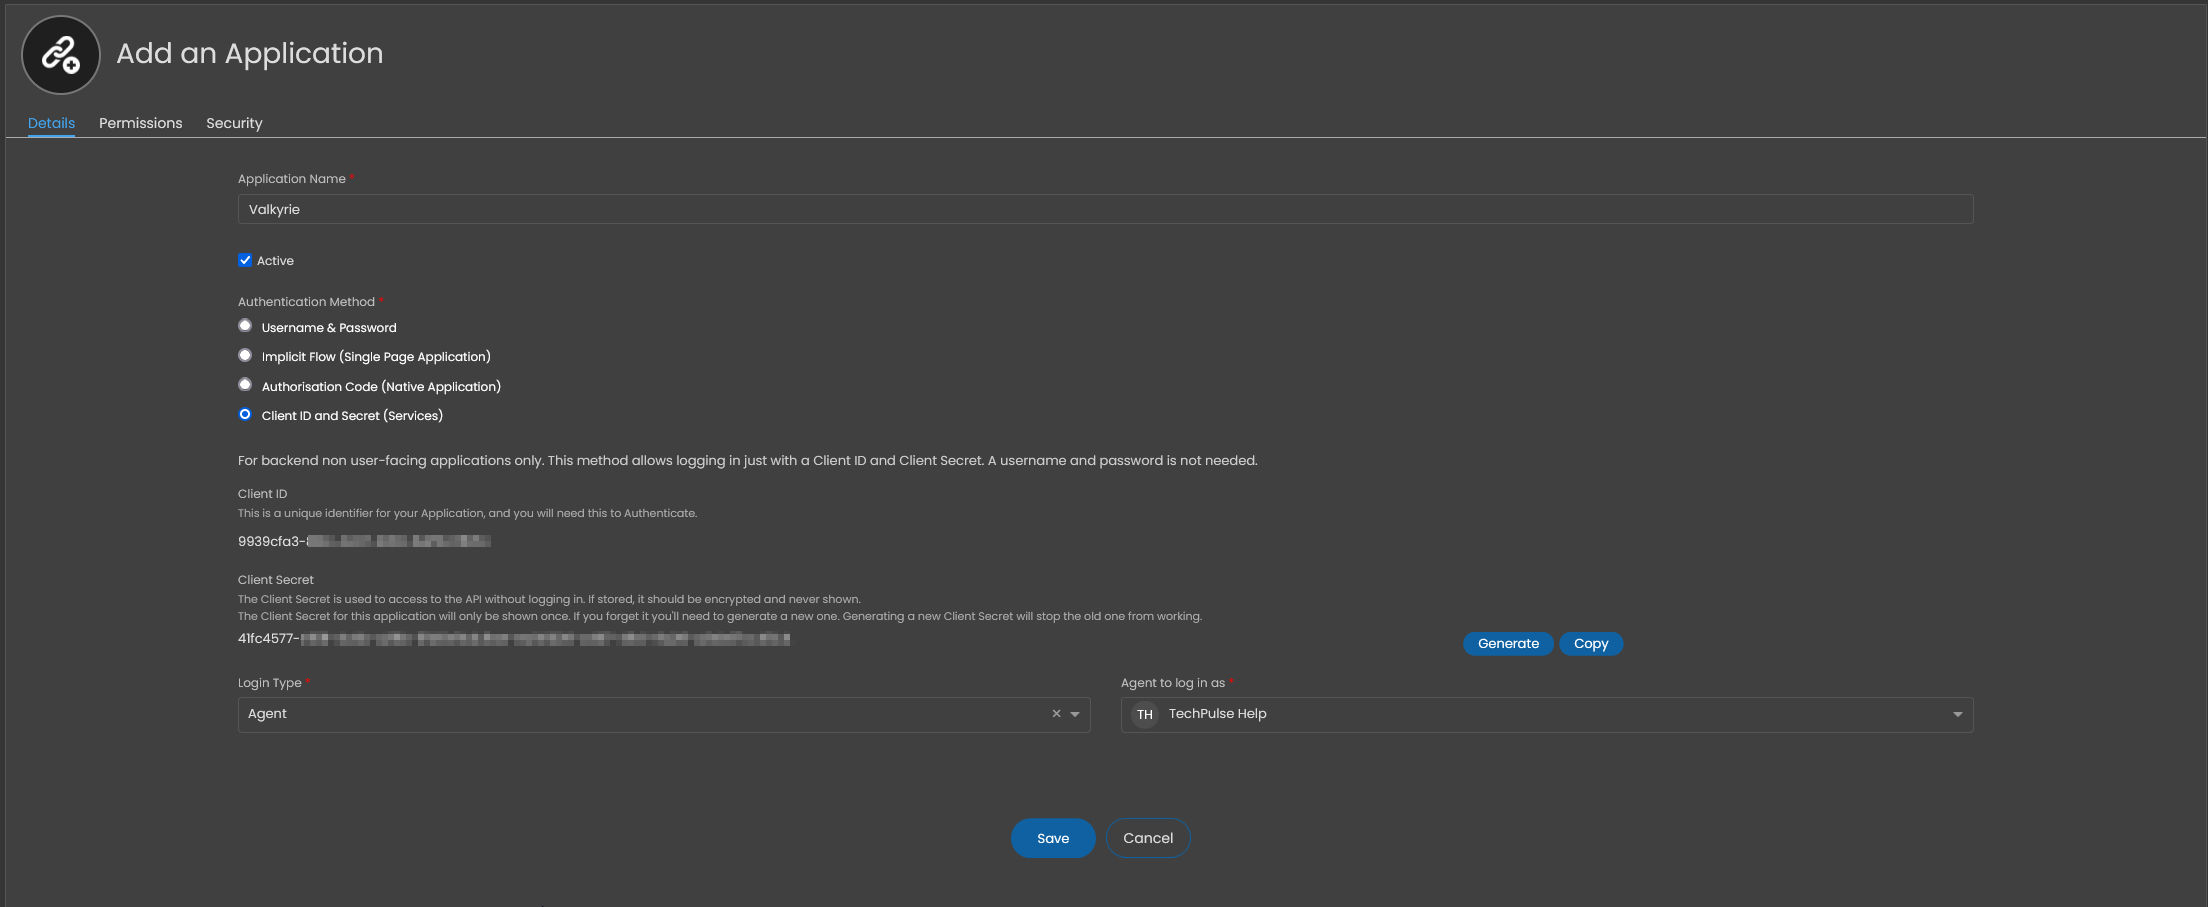
Task: Save the application
Action: click(x=1053, y=838)
